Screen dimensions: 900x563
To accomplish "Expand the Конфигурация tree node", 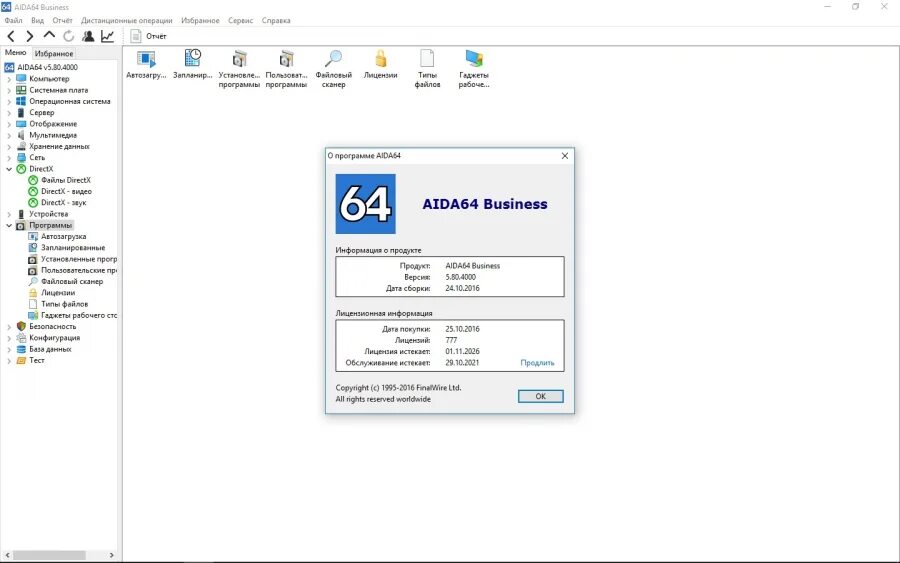I will tap(9, 338).
